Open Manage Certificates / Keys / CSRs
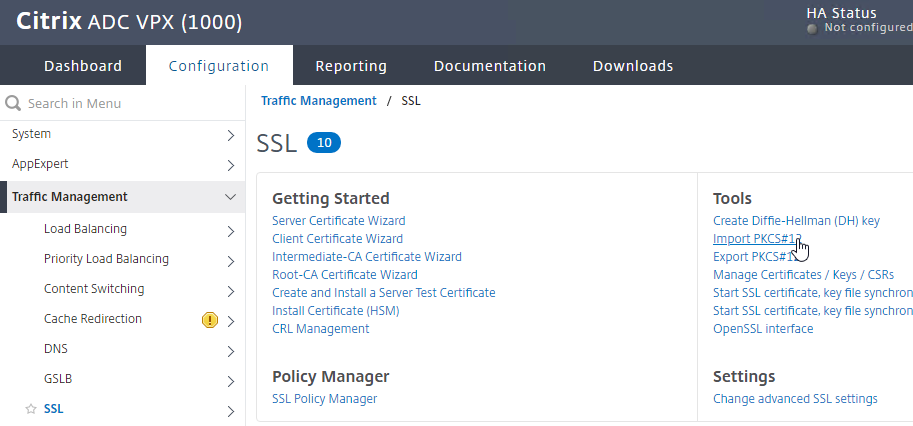The image size is (913, 426). click(803, 275)
